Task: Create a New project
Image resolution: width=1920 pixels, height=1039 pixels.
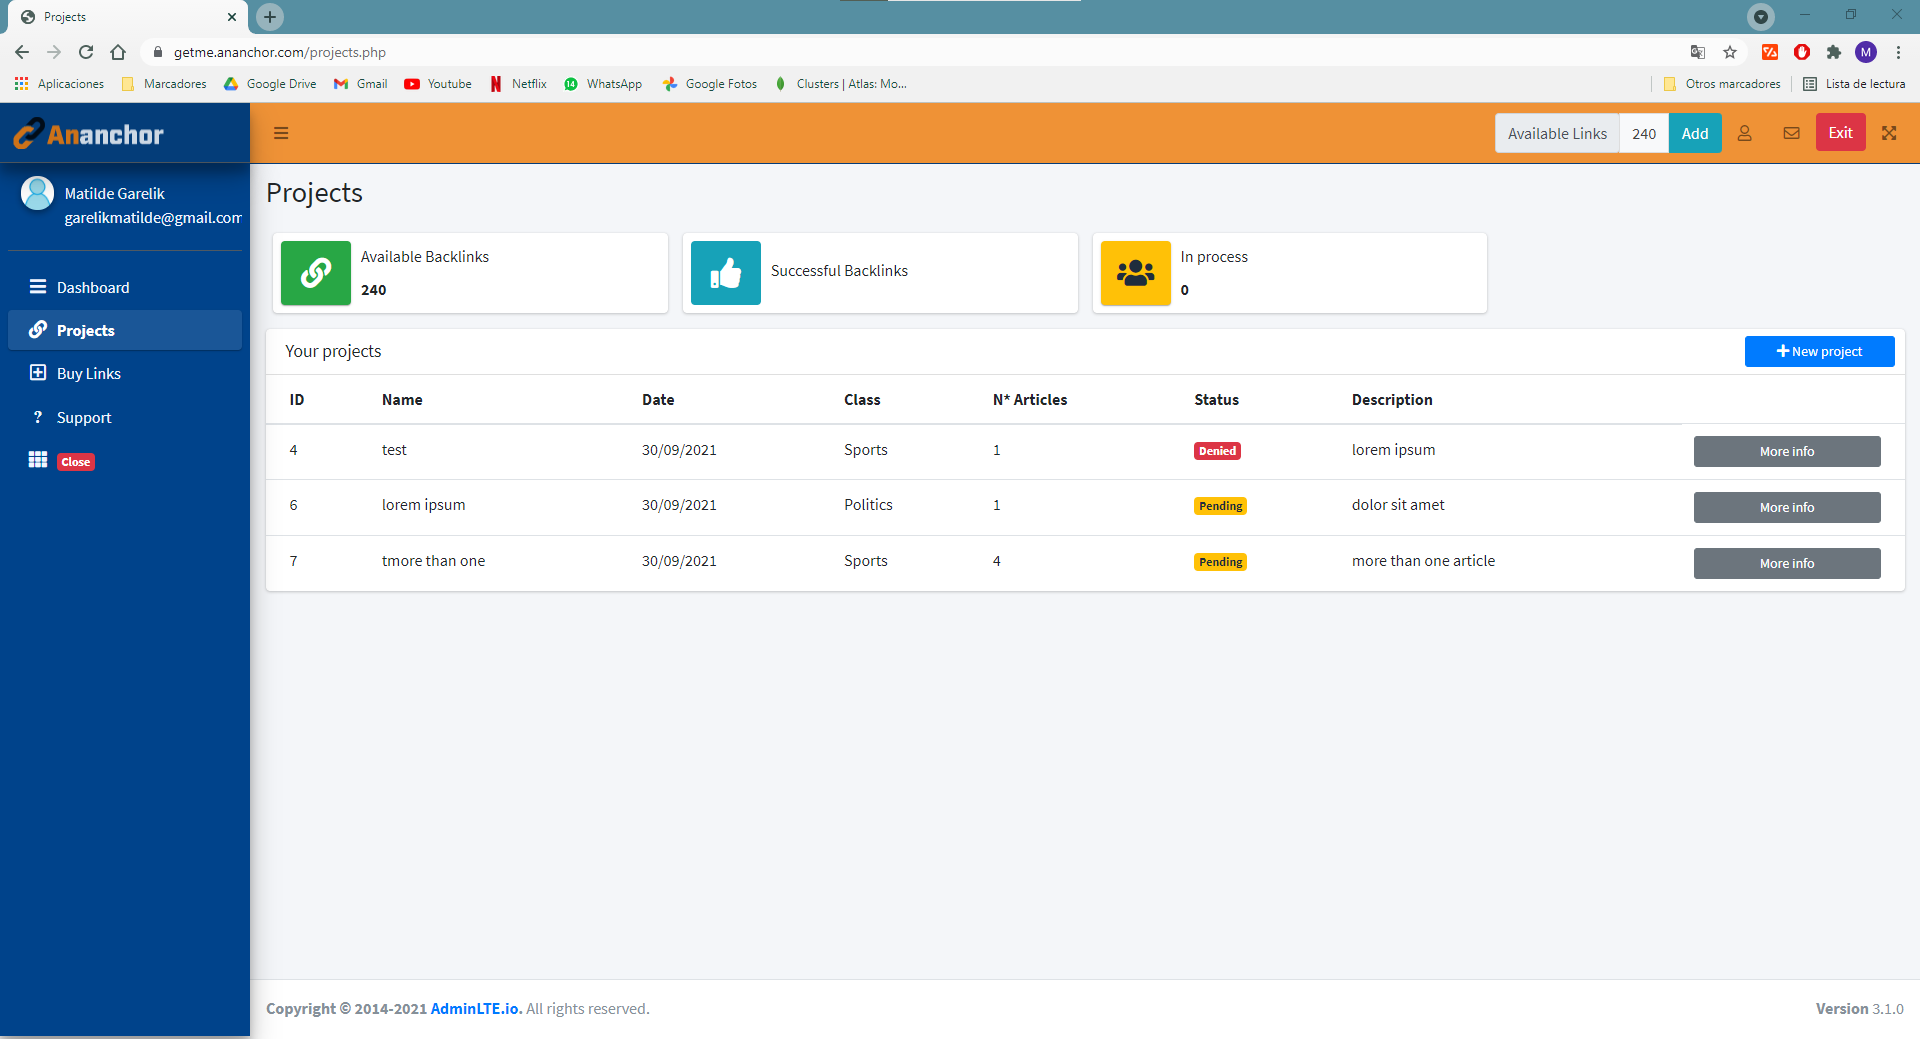Action: [1819, 351]
